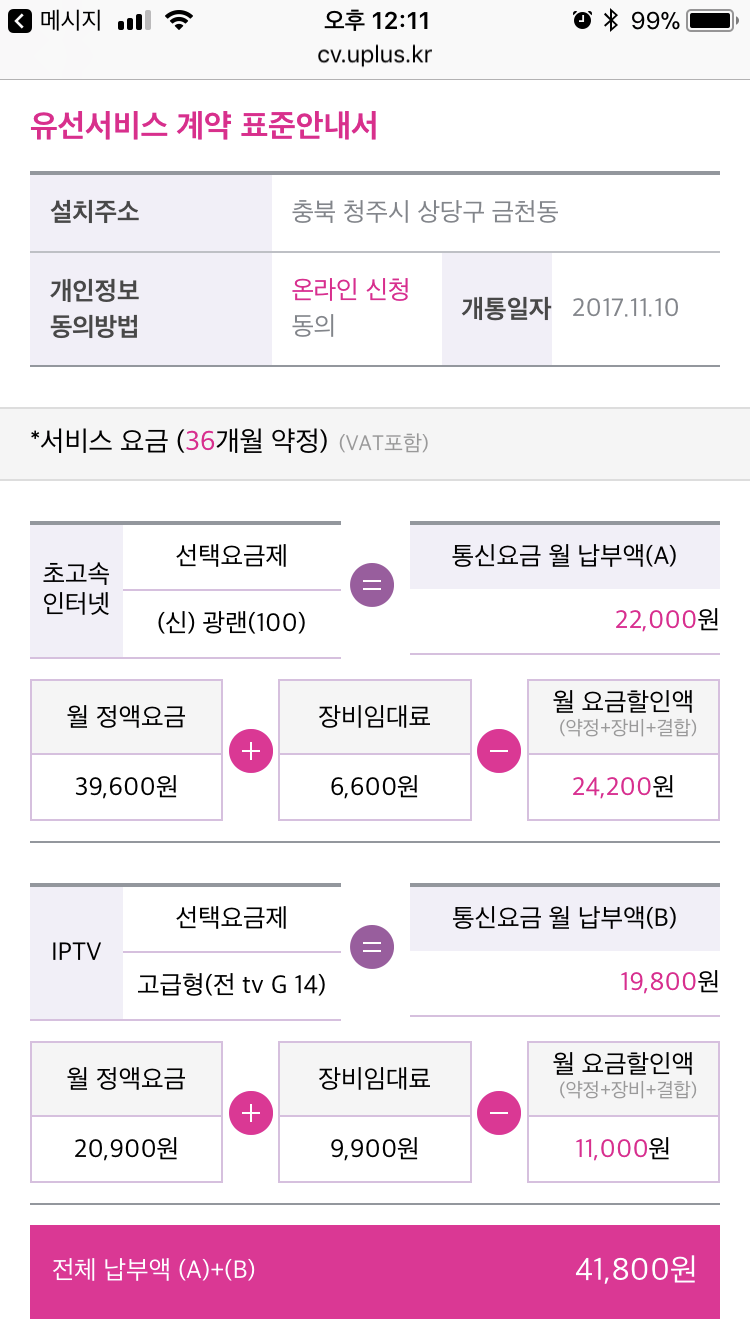Tap the minus icon beside 24,200원

point(499,752)
